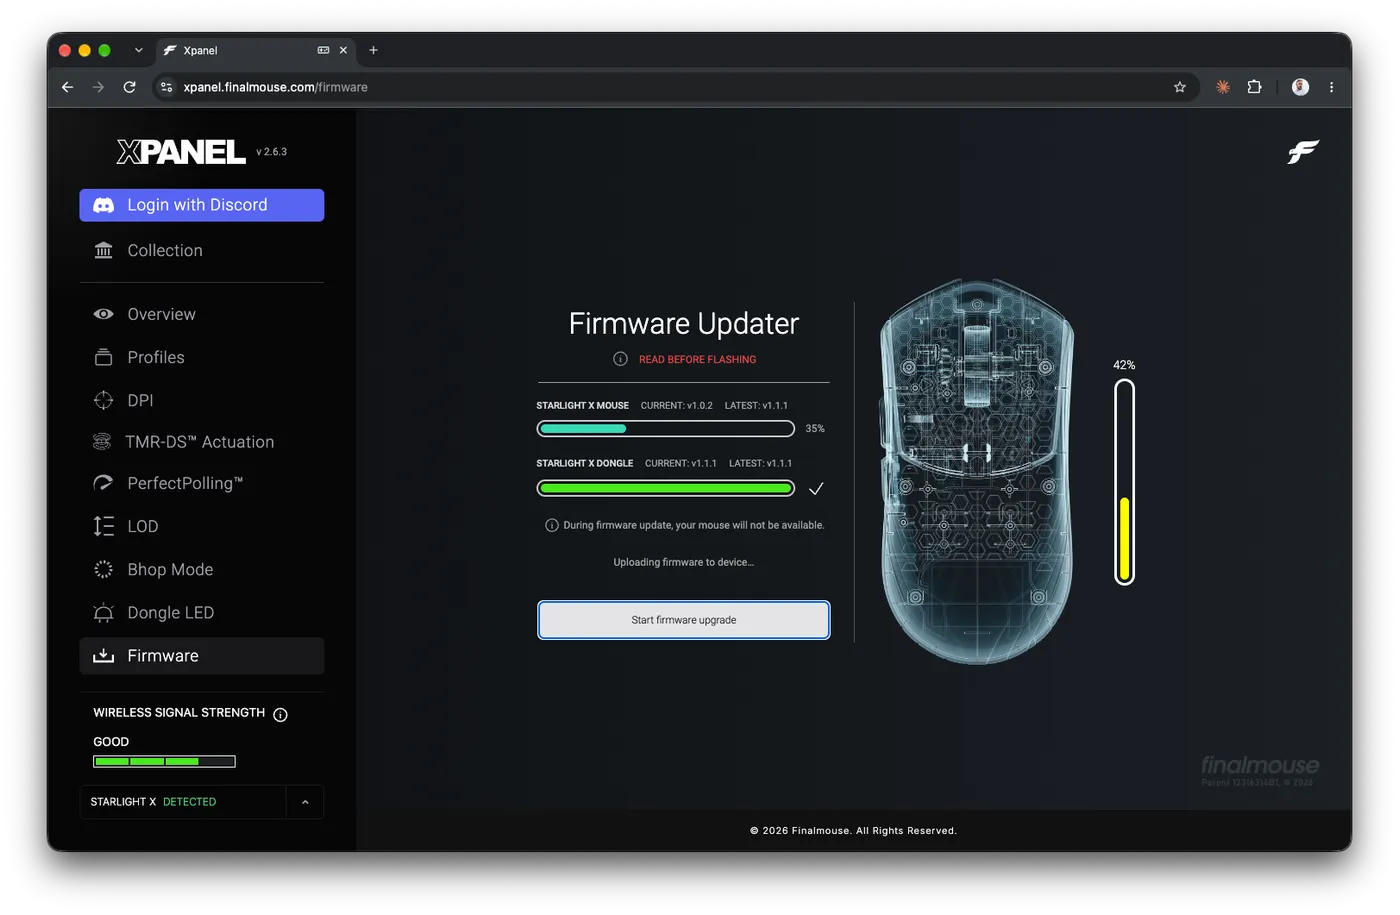Viewport: 1400px width, 915px height.
Task: Reload the Xpanel page
Action: click(129, 87)
